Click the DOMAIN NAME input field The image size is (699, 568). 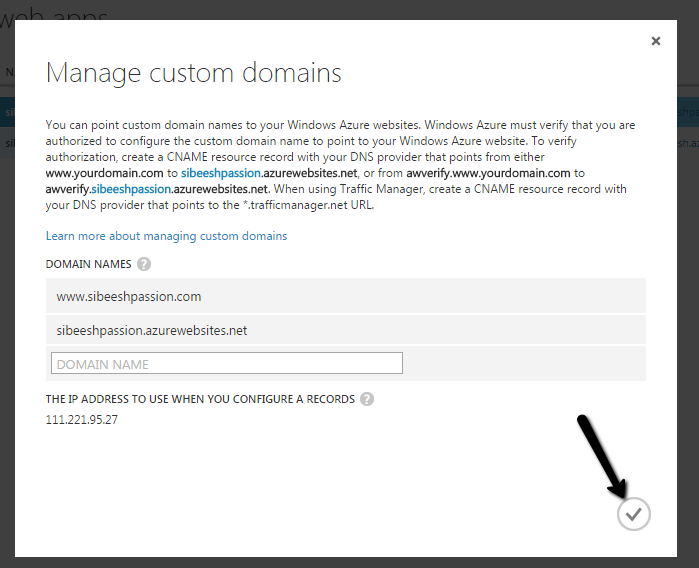(227, 363)
